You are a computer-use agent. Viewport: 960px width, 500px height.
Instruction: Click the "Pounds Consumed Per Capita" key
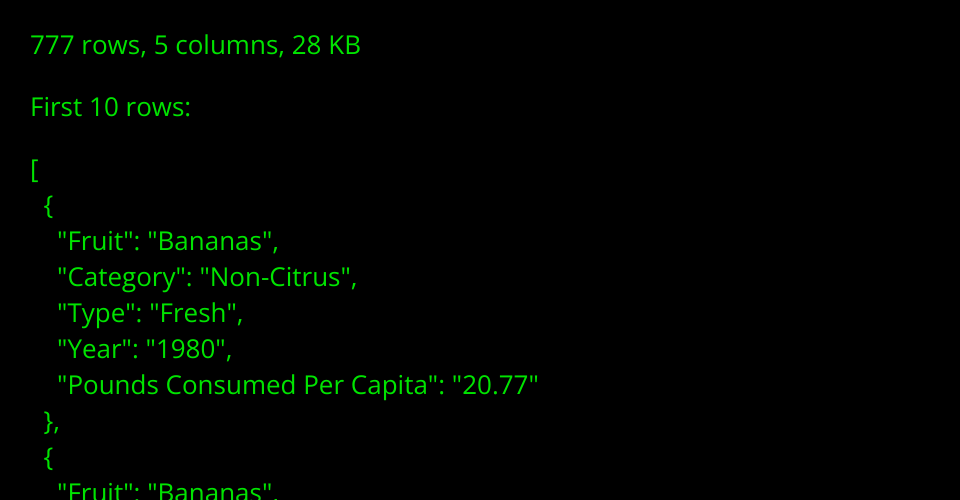(x=247, y=386)
